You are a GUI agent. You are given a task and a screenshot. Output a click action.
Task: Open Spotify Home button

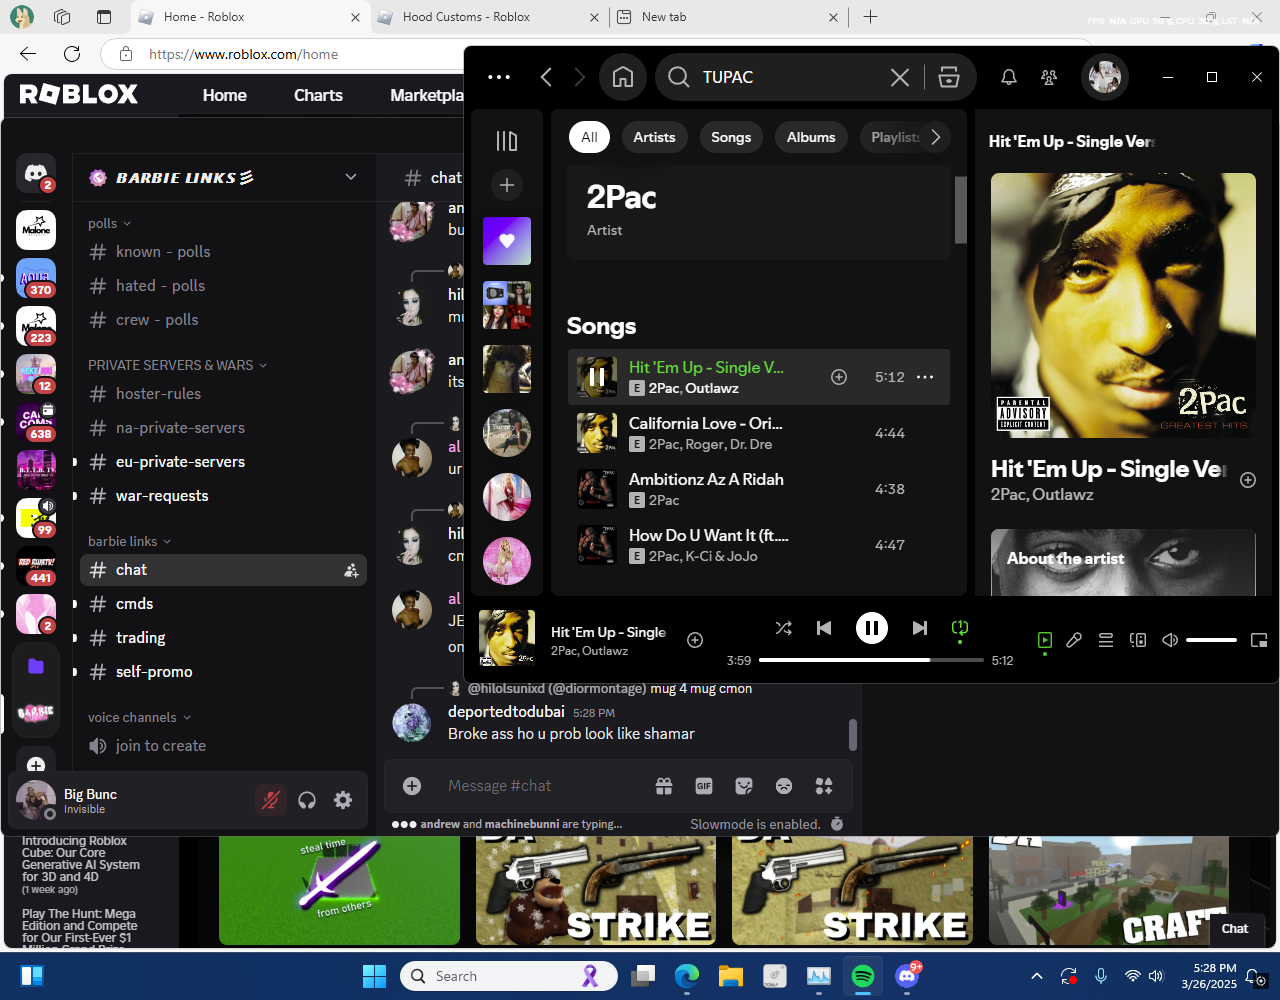point(623,77)
